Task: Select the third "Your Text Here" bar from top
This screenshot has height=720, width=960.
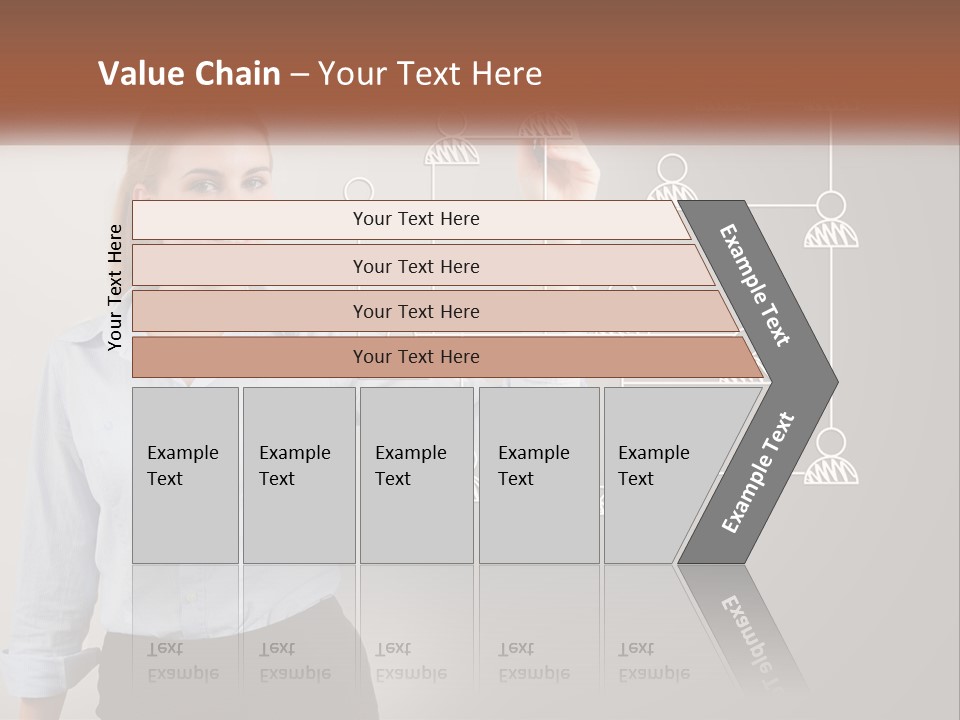Action: [x=415, y=311]
